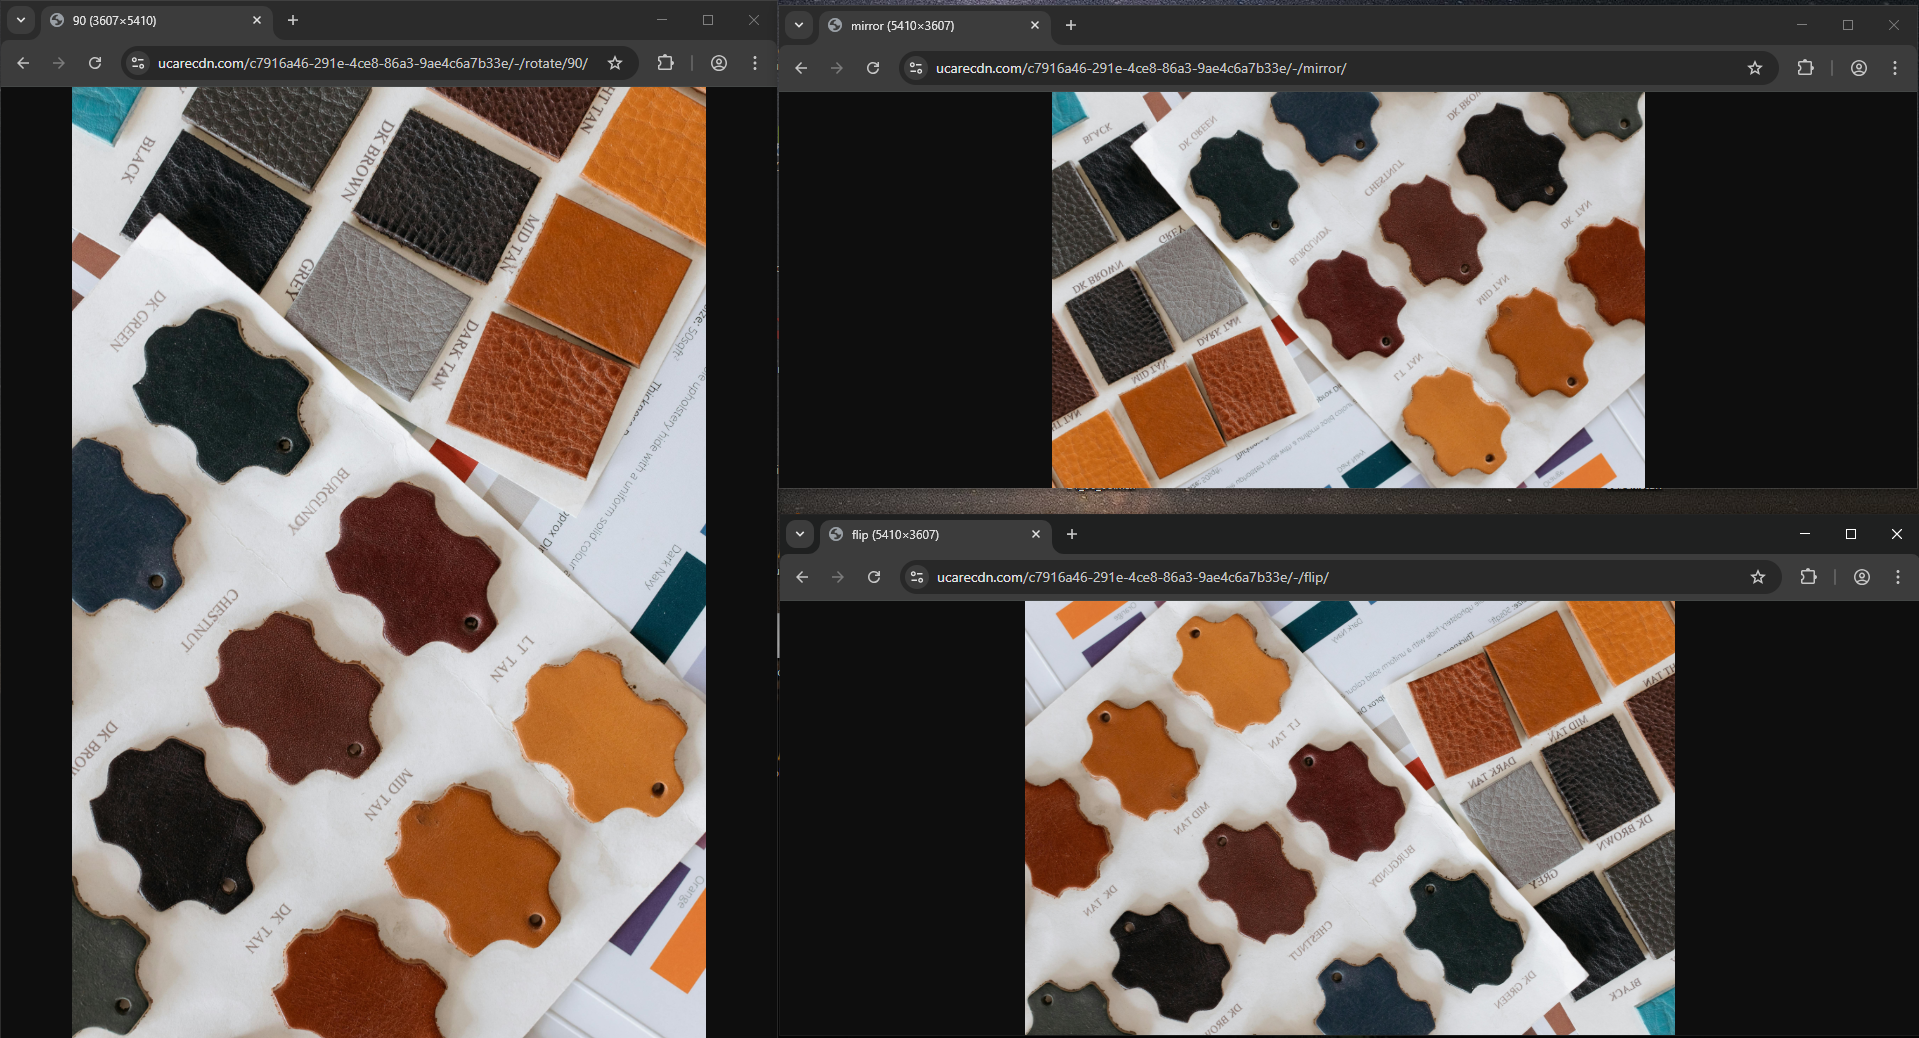Open a new tab in the rotate/90 window

coord(292,20)
